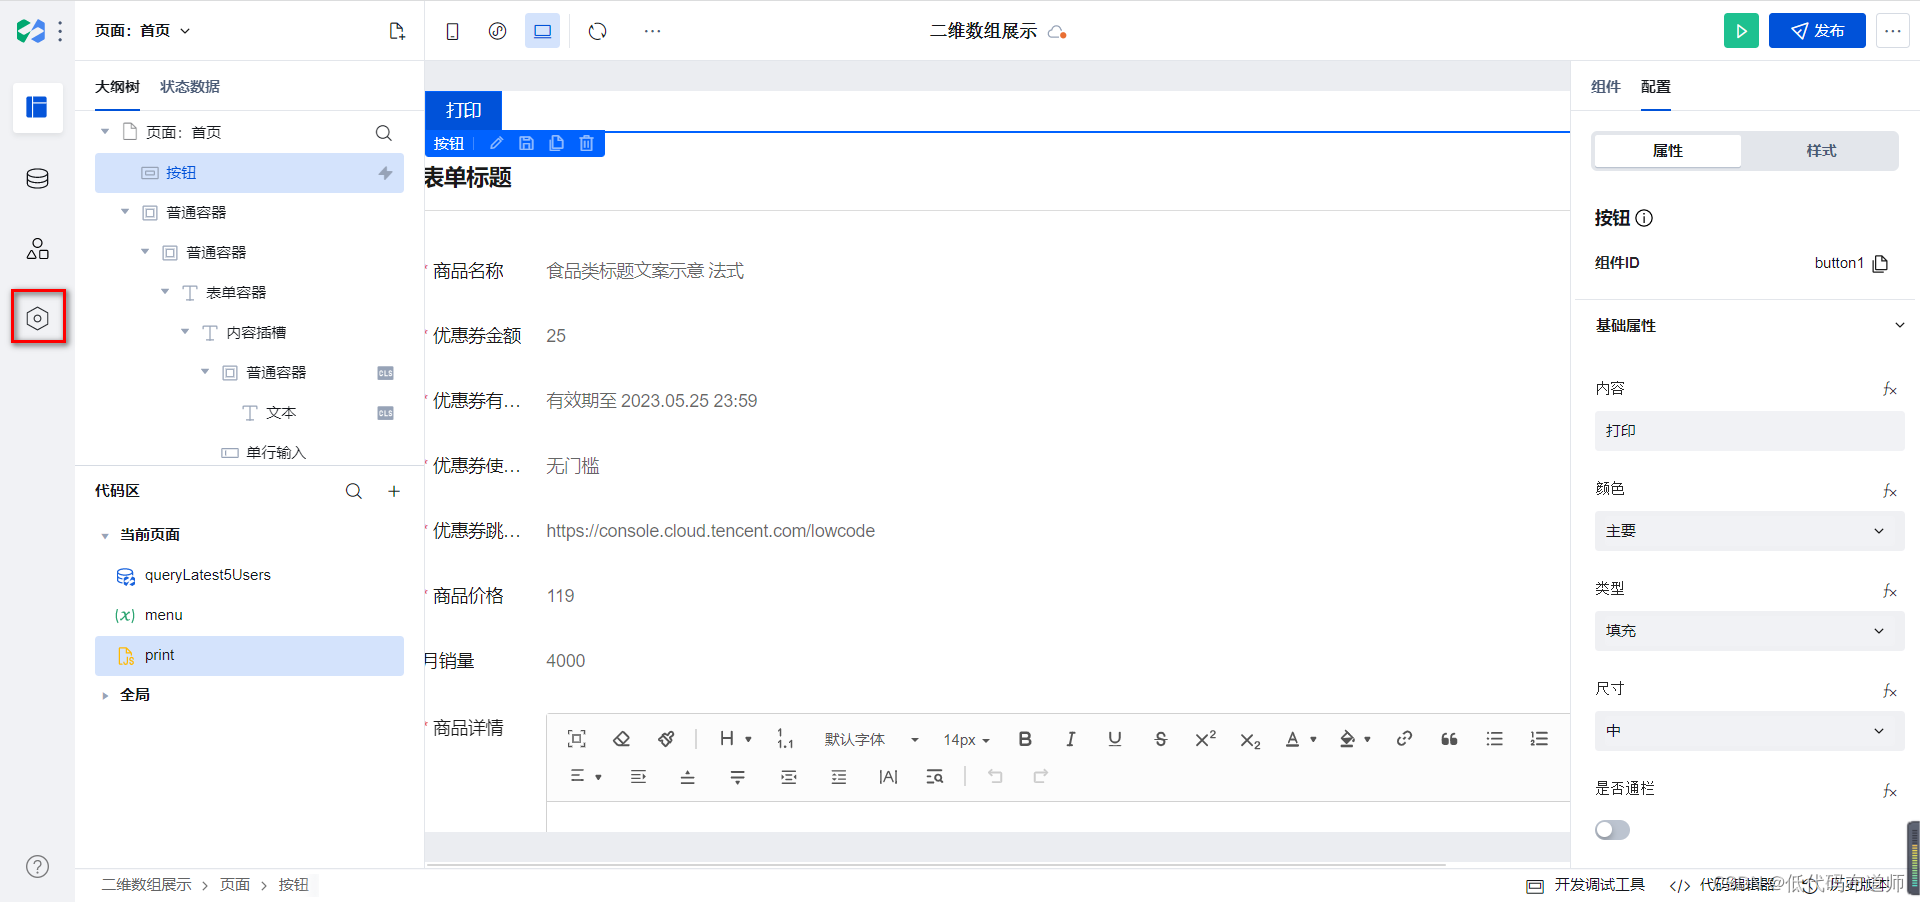Screen dimensions: 1920x902
Task: Open the print code item
Action: point(249,655)
